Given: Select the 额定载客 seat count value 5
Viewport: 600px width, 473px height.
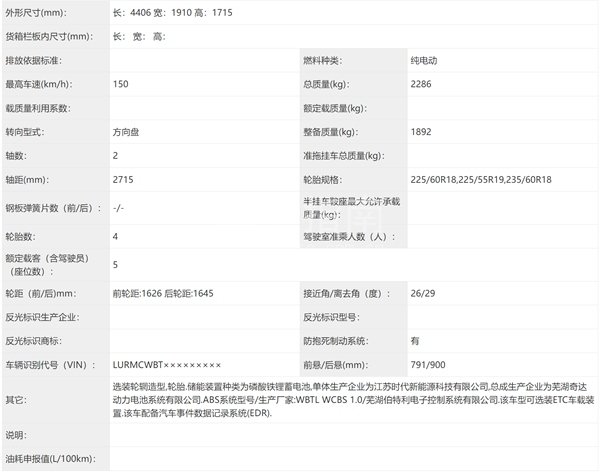Looking at the screenshot, I should point(117,265).
